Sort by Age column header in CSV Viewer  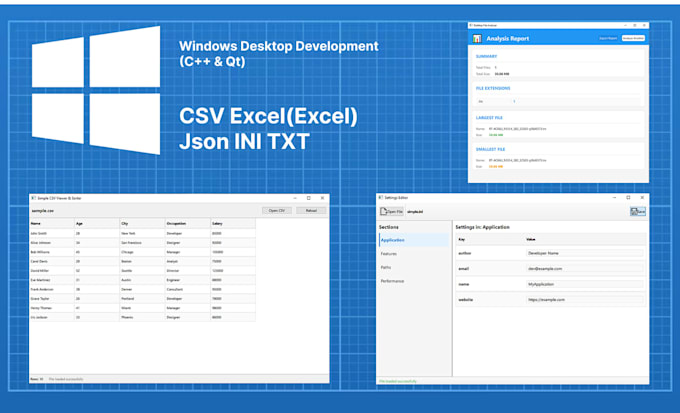tap(97, 223)
